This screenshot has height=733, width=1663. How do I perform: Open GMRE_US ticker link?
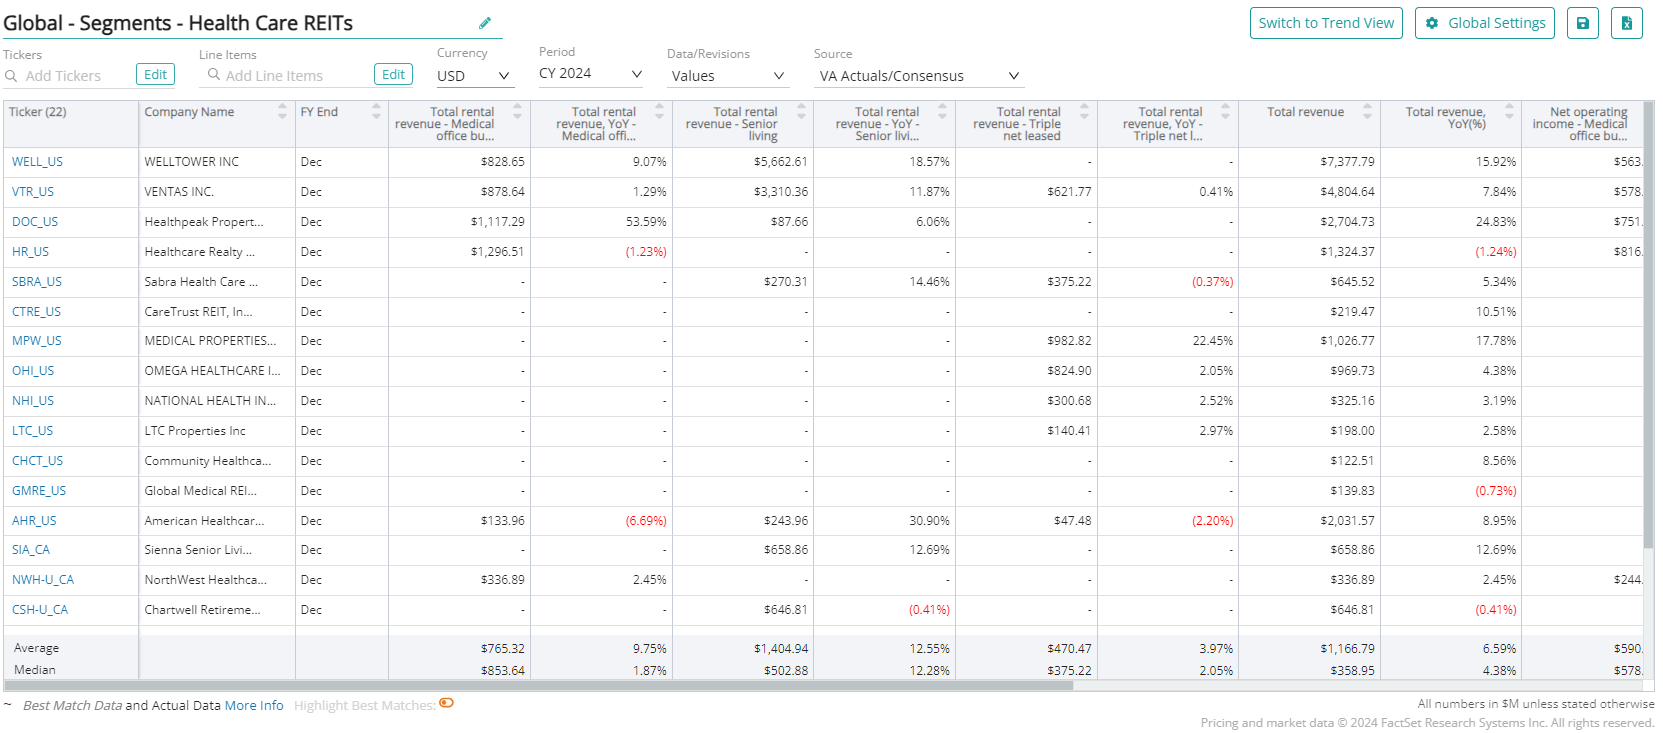(39, 491)
